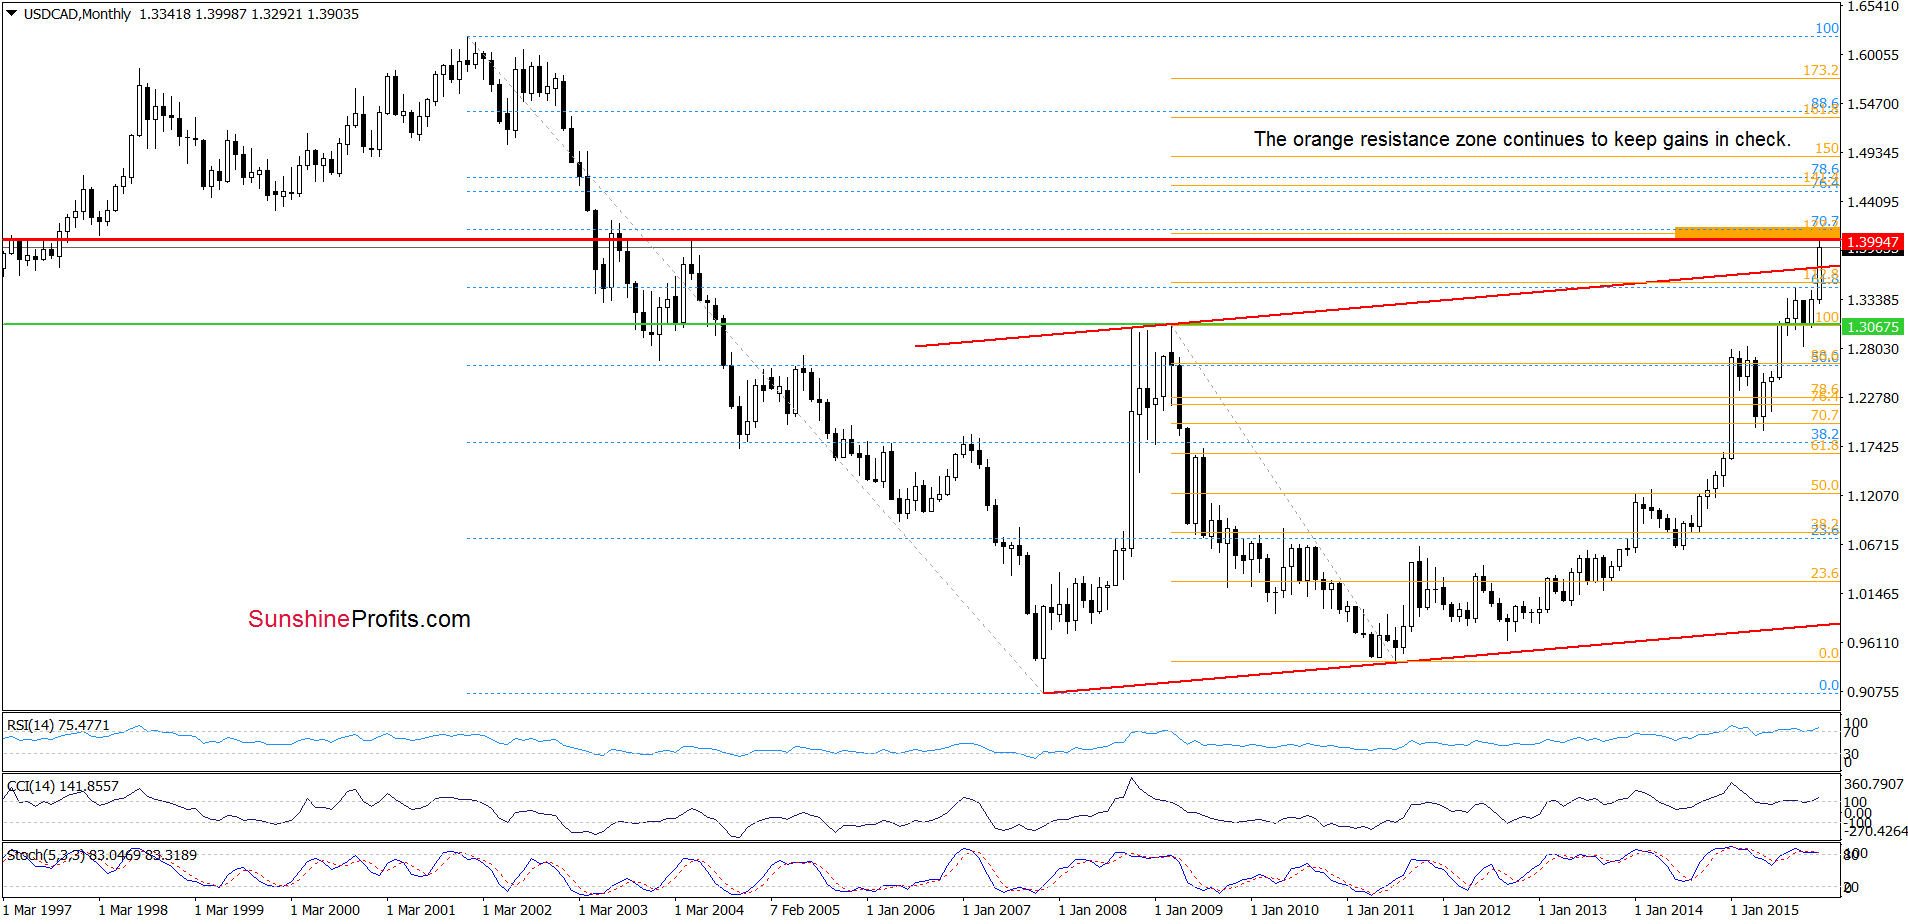Screen dimensions: 1908x924
Task: Click the 1.44095 price axis value
Action: [x=1872, y=202]
